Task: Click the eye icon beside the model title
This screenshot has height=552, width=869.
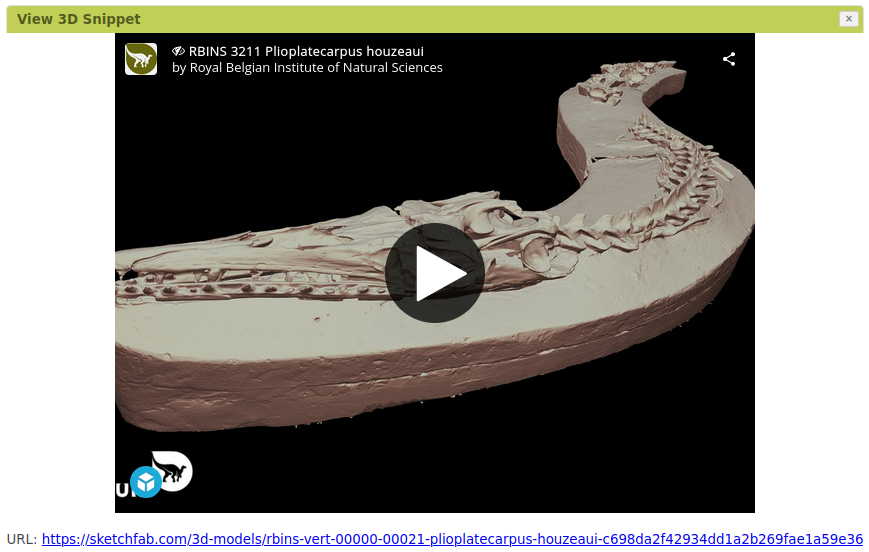Action: [x=179, y=51]
